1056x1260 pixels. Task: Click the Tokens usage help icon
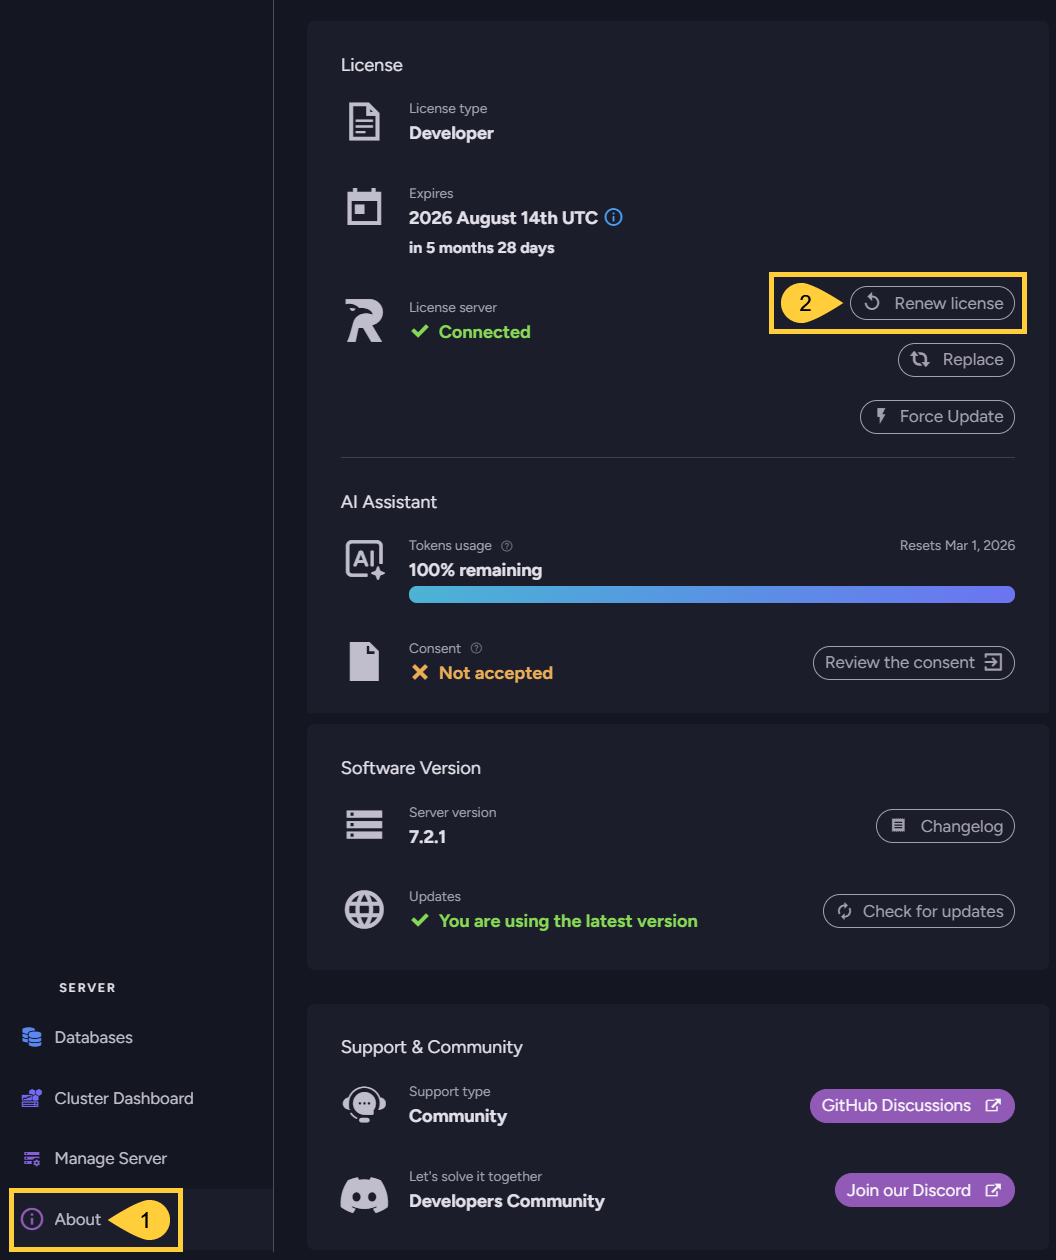point(506,546)
